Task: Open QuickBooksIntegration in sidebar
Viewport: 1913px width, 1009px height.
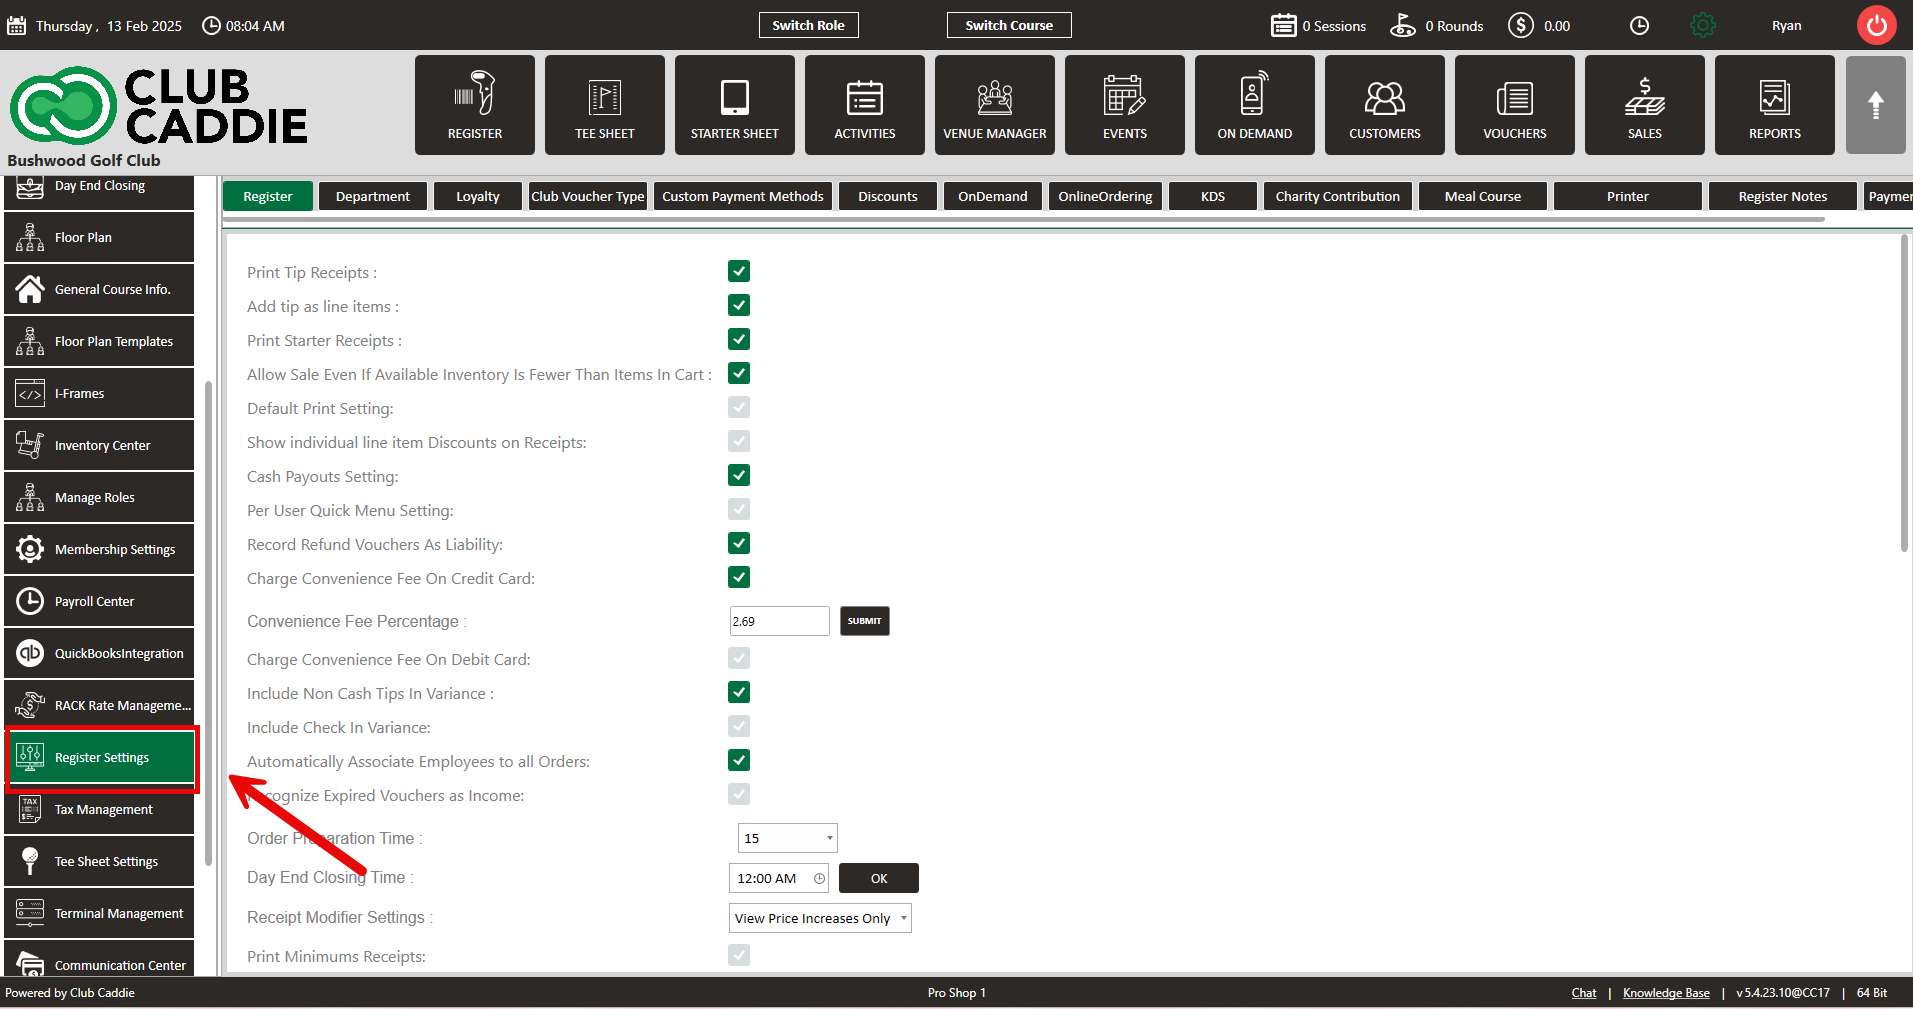Action: coord(99,653)
